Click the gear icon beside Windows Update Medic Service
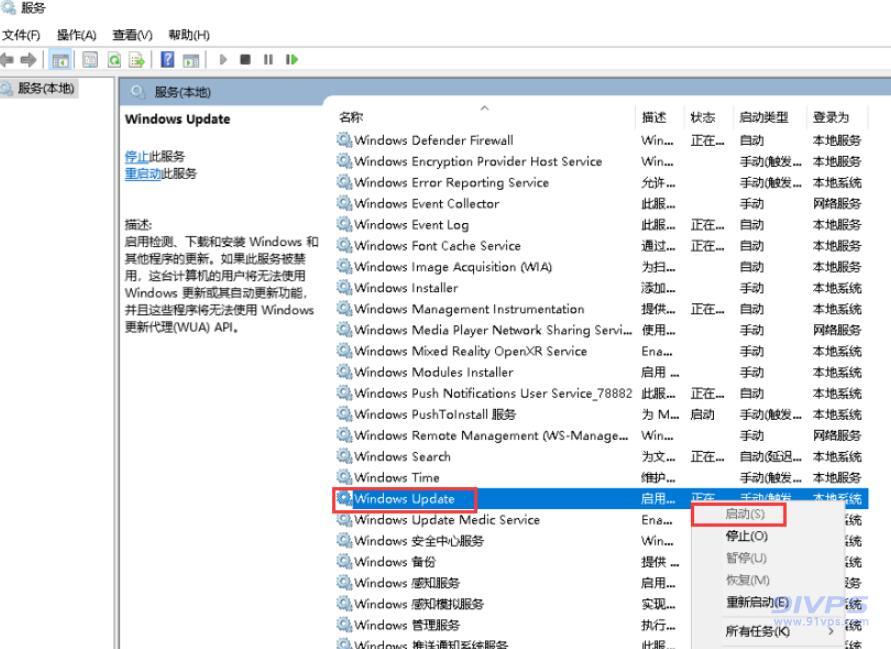891x649 pixels. [344, 519]
